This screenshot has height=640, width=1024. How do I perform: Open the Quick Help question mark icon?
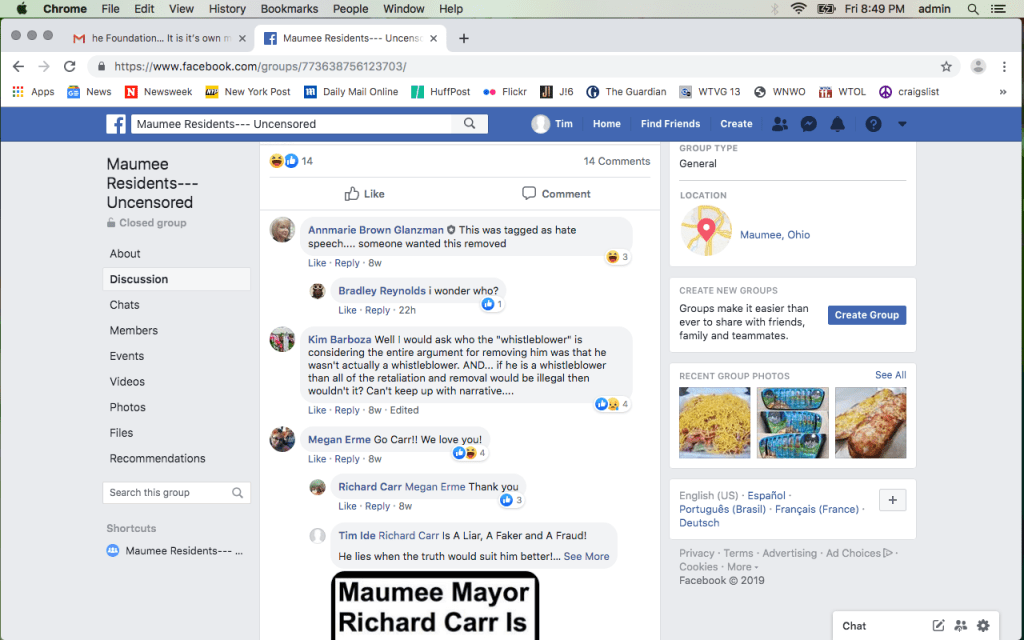pyautogui.click(x=873, y=124)
